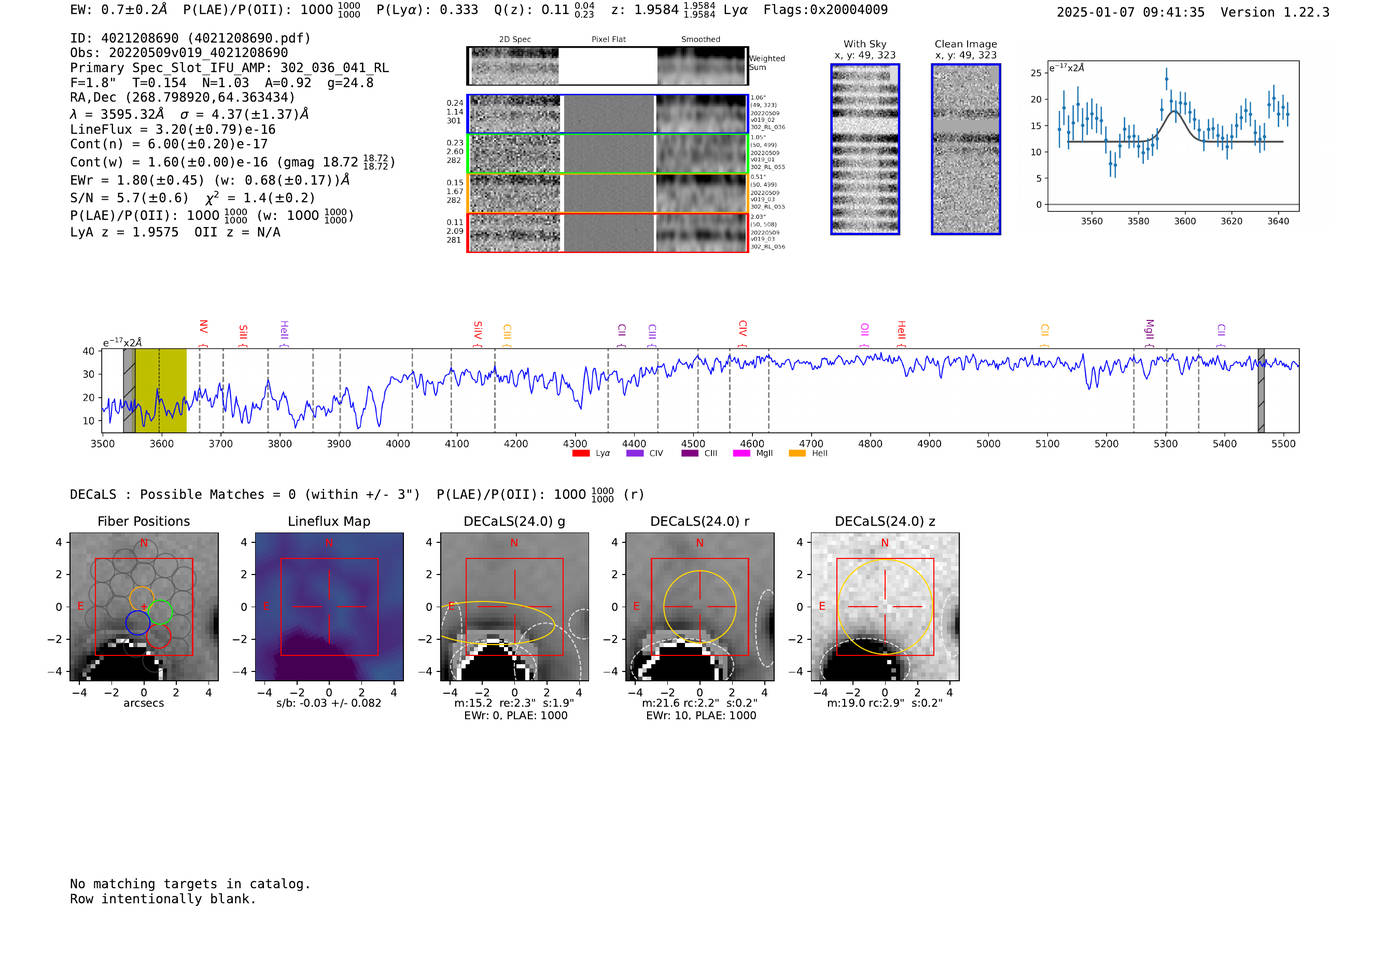Viewport: 1400px width, 953px height.
Task: Click the Q(z): 0.11 header value
Action: (x=545, y=10)
